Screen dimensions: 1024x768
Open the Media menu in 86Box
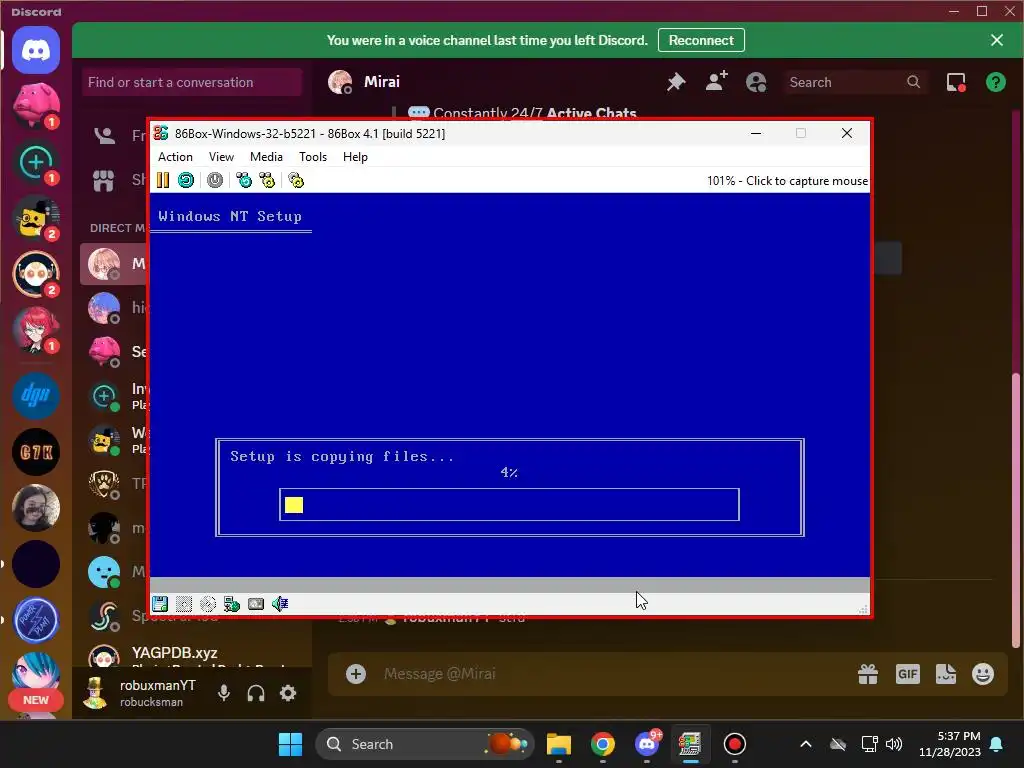tap(266, 157)
